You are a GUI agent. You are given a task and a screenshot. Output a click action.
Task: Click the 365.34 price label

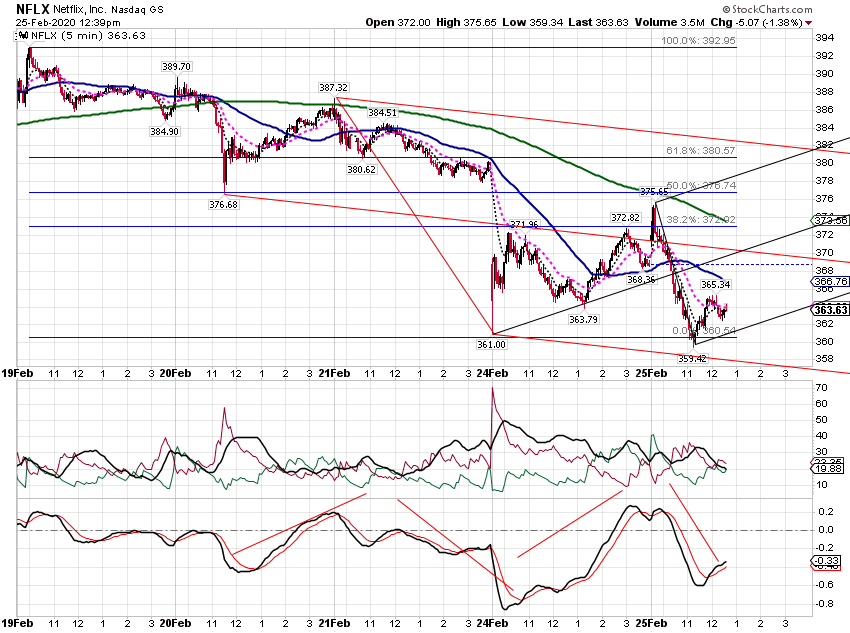[716, 285]
